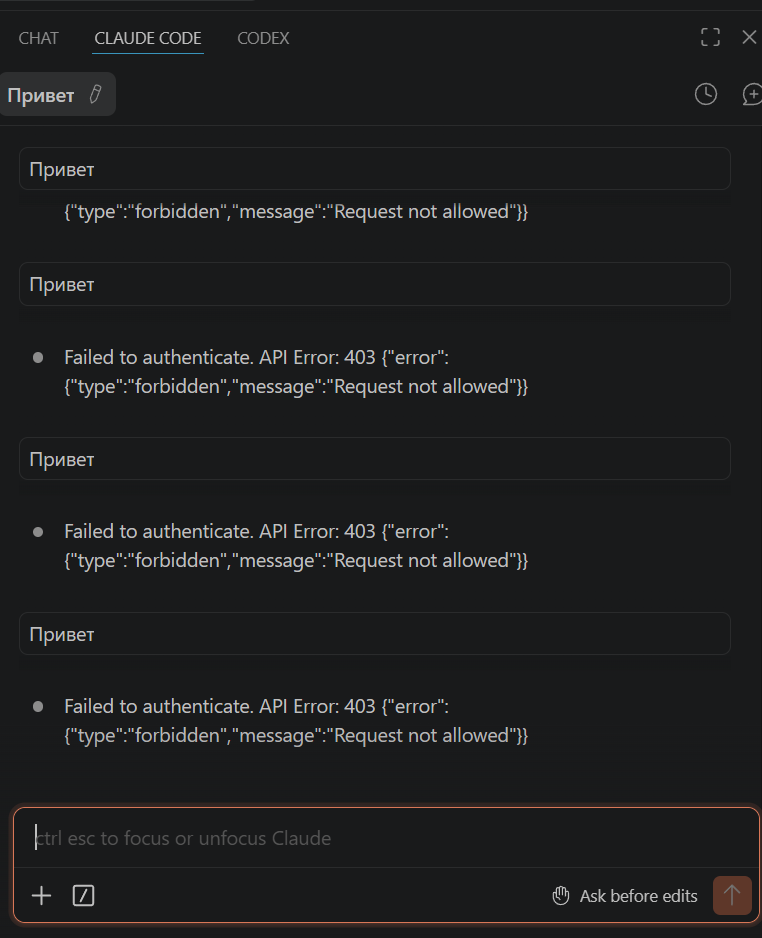
Task: Open session history clock icon
Action: pos(706,95)
